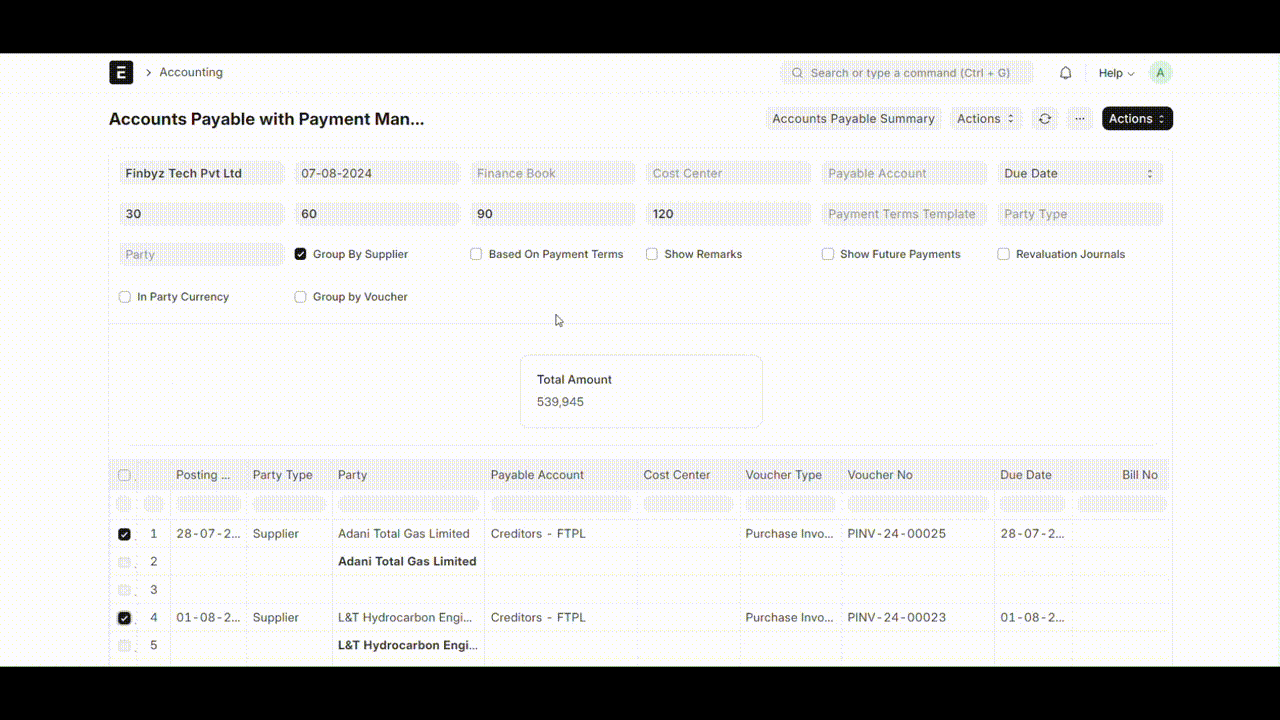The height and width of the screenshot is (720, 1280).
Task: Click the Voucher Type column header
Action: 791,475
